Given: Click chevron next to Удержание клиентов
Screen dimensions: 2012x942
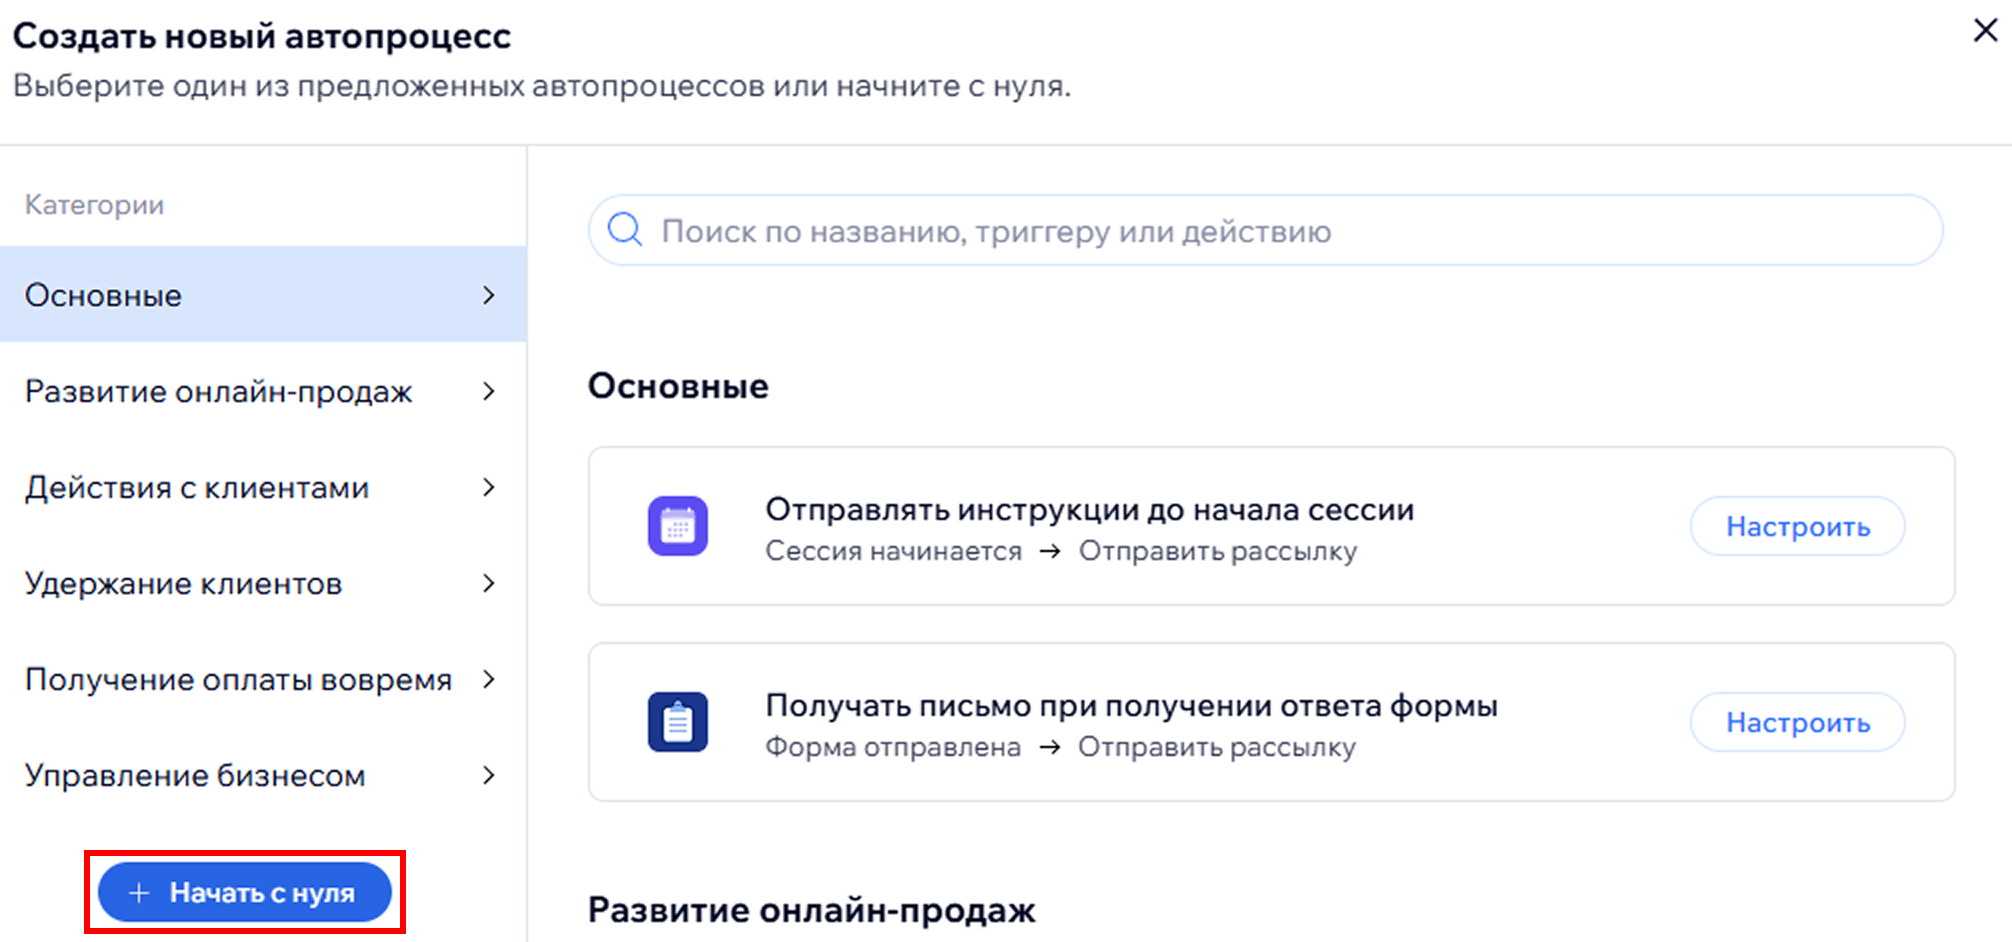Looking at the screenshot, I should point(489,583).
